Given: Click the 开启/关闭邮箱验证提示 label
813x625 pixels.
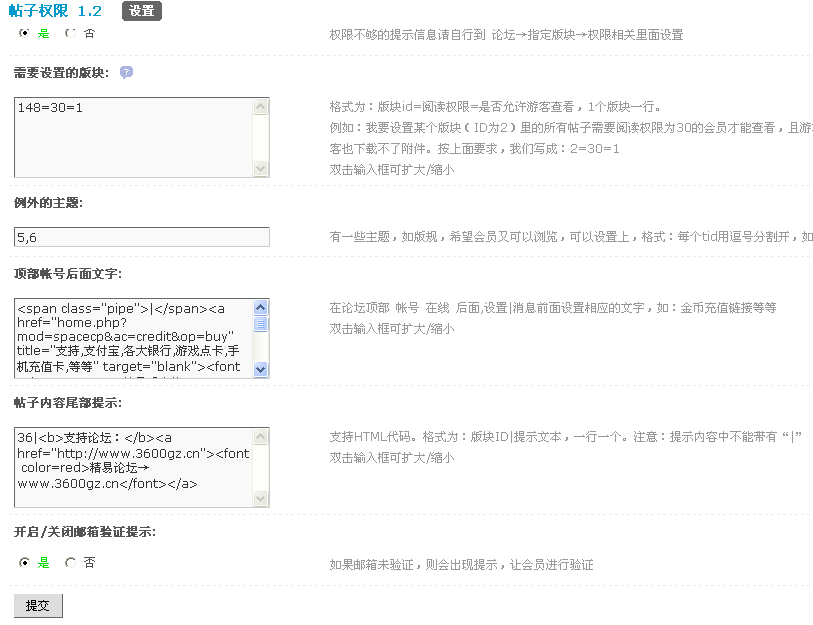Looking at the screenshot, I should click(85, 532).
